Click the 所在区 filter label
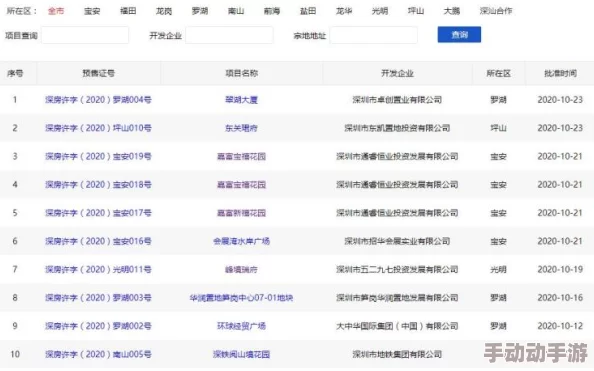 (x=21, y=11)
